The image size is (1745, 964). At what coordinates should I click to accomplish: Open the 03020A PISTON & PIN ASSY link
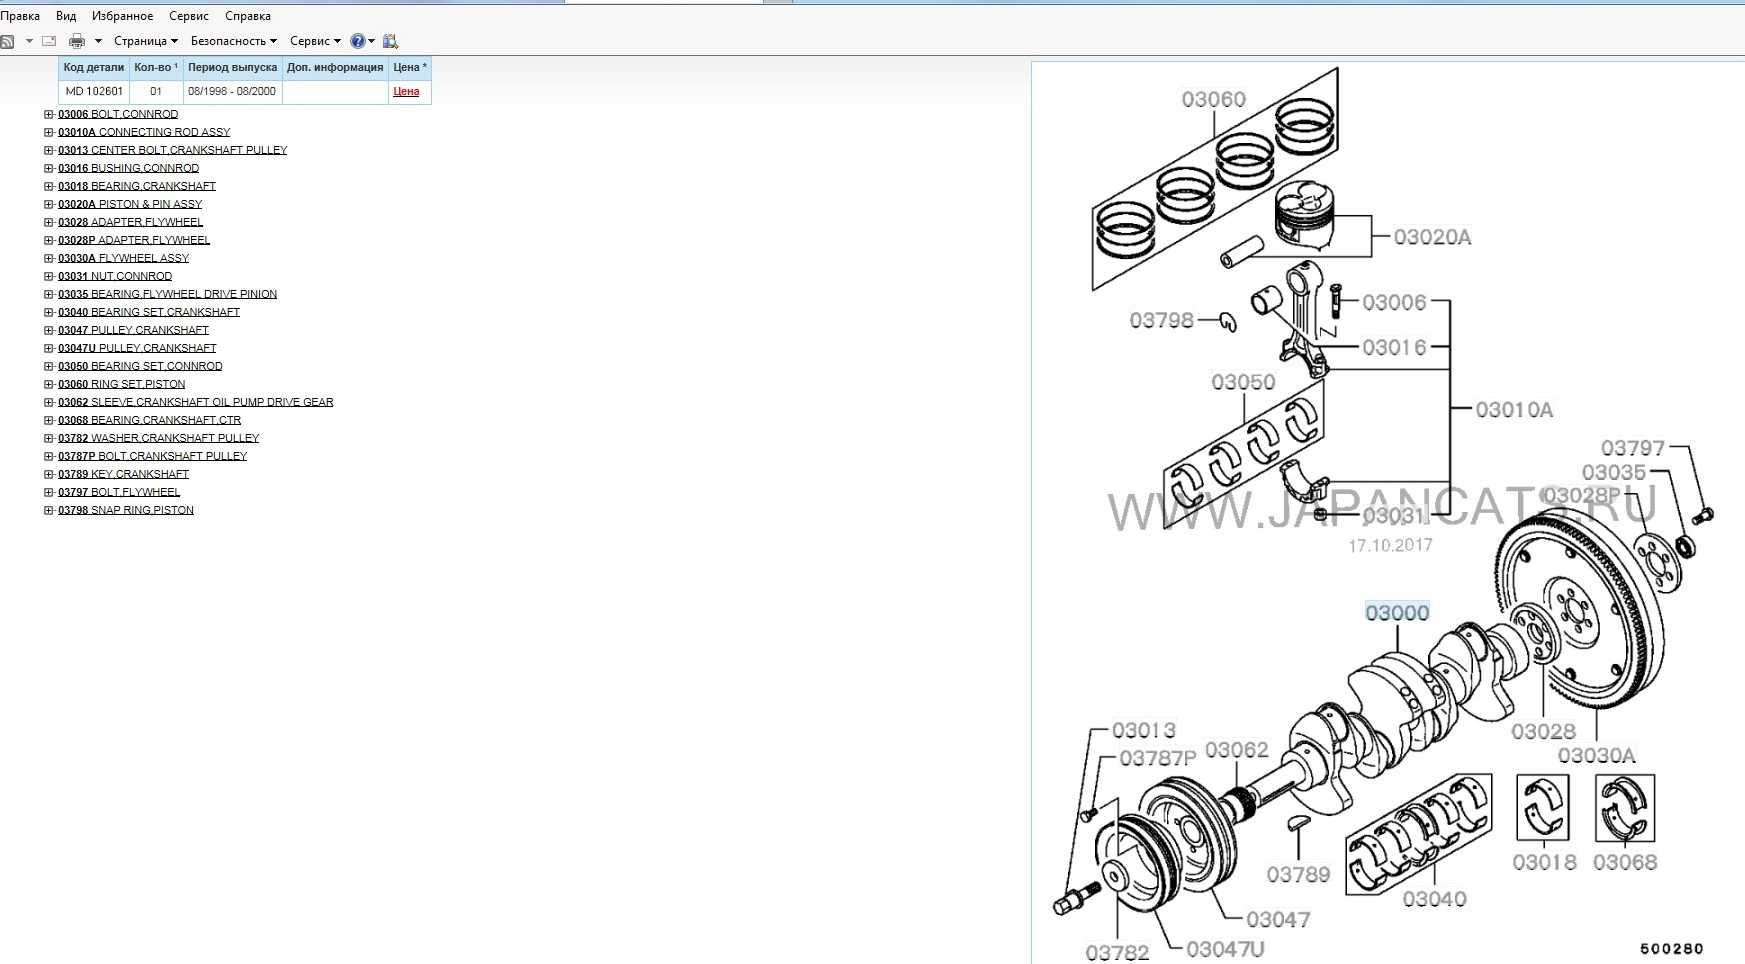[130, 204]
